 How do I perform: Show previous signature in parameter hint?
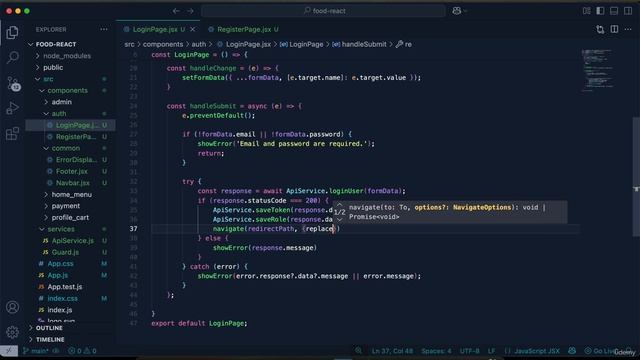tap(340, 204)
